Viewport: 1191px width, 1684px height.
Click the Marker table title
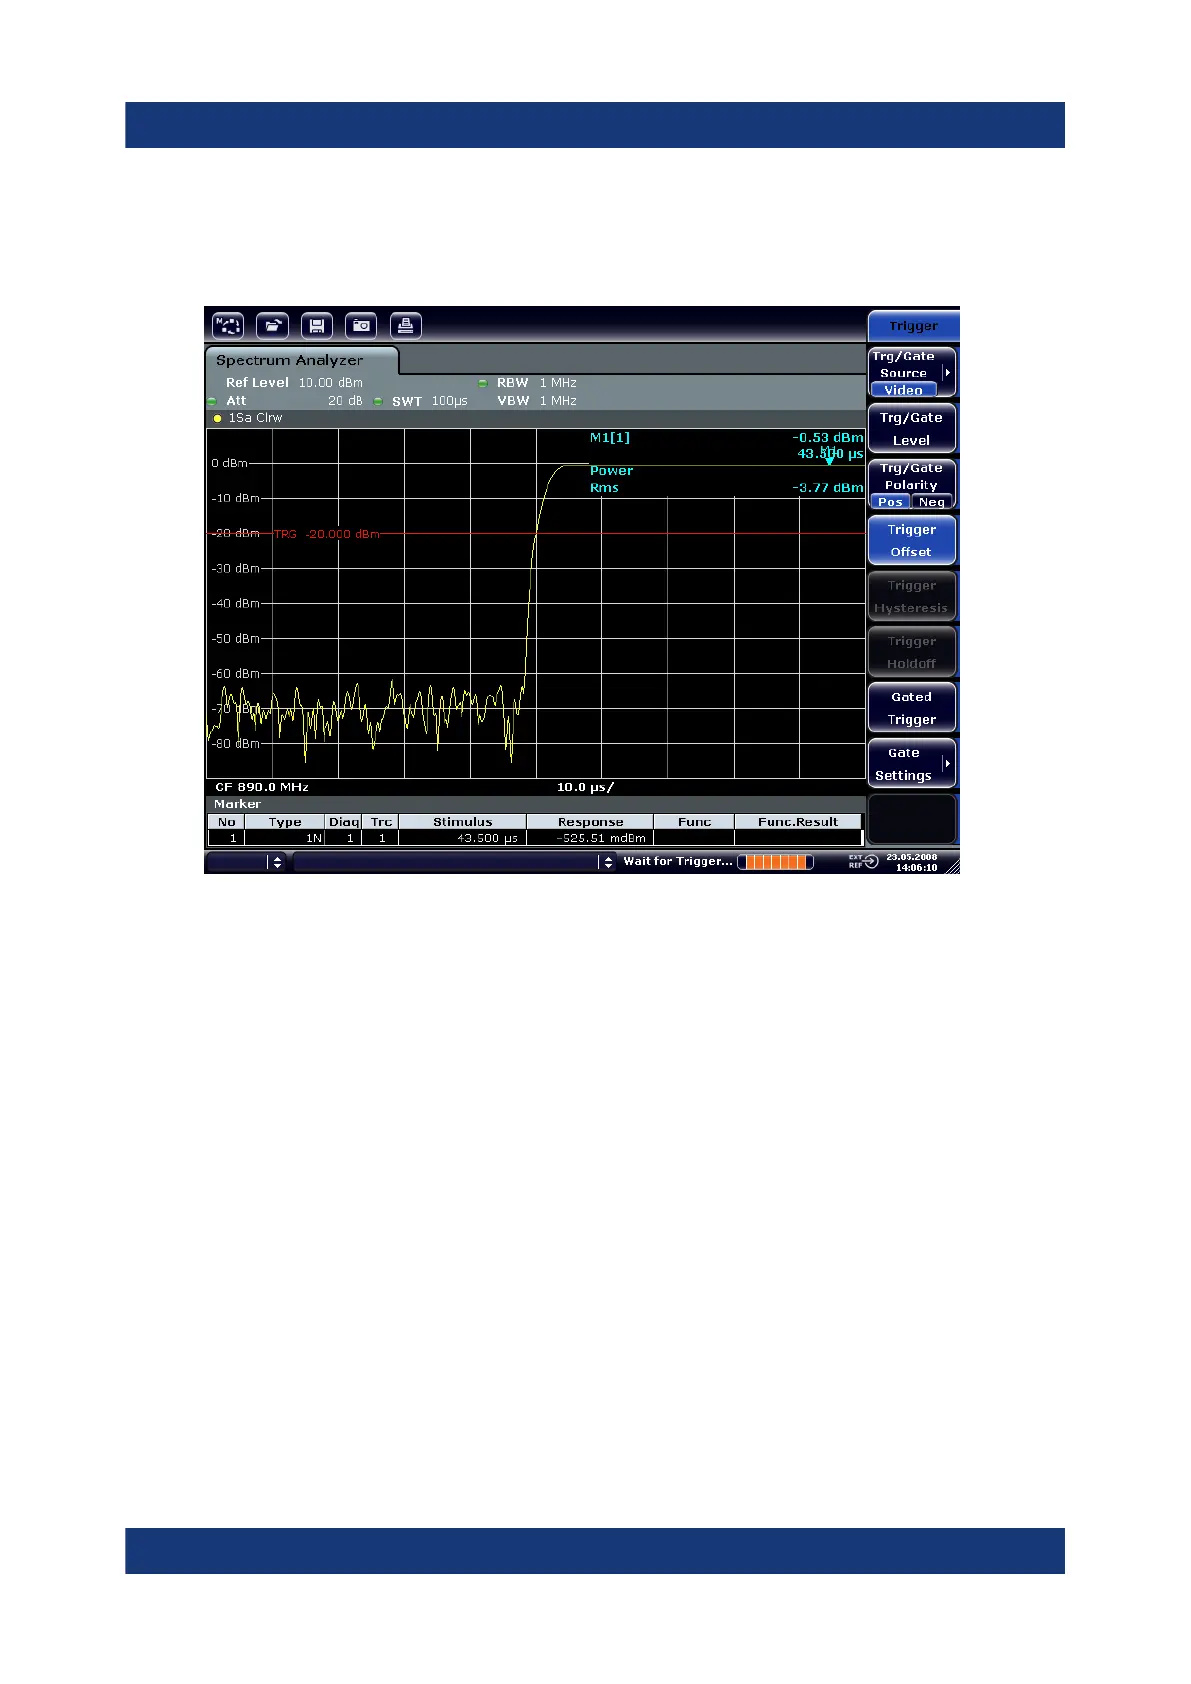[237, 804]
